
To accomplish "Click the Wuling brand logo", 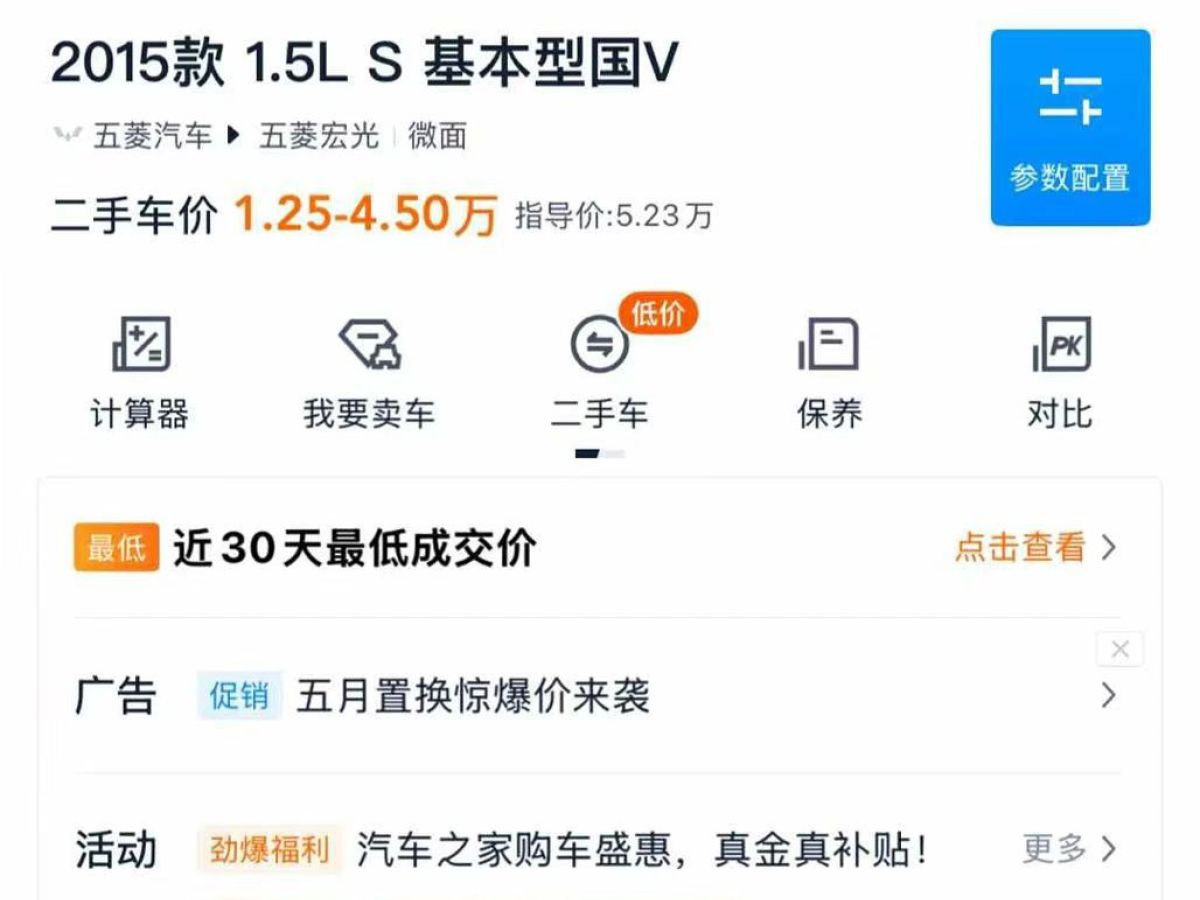I will (67, 136).
